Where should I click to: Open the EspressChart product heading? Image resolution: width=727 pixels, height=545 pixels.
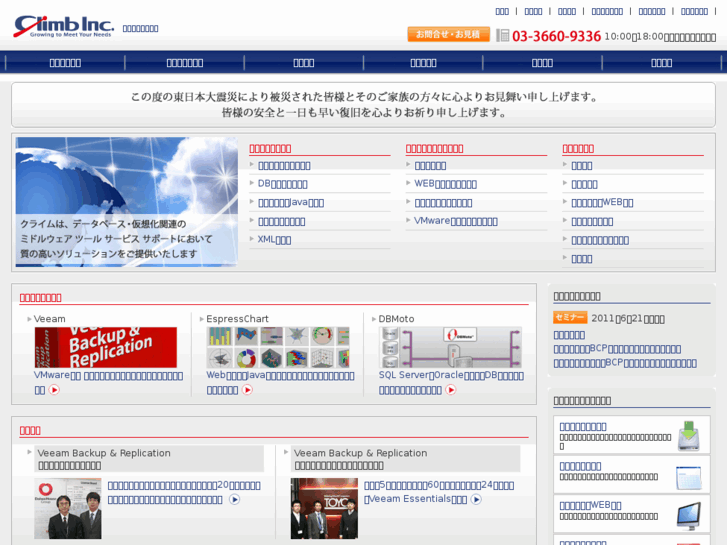(x=237, y=319)
